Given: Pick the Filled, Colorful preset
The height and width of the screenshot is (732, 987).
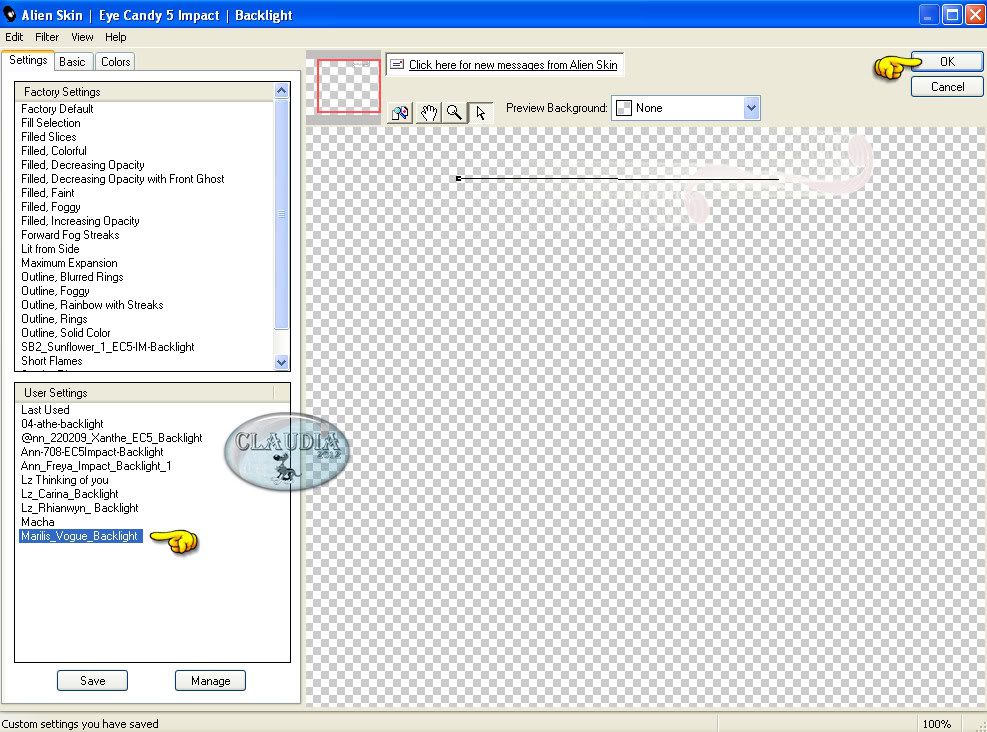Looking at the screenshot, I should (54, 151).
